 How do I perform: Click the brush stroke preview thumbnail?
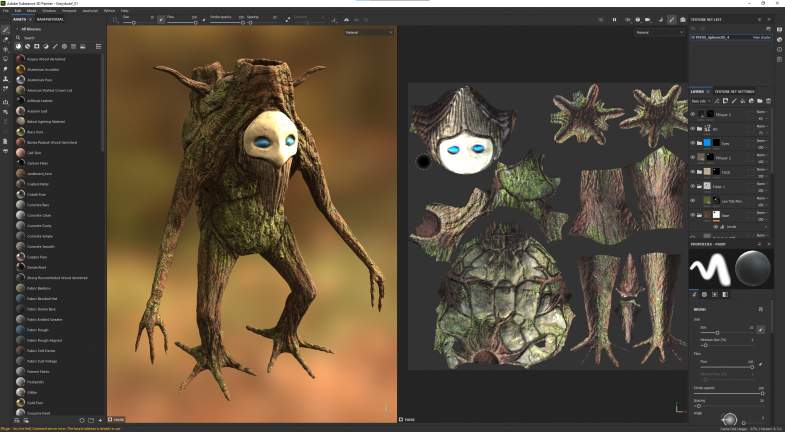pyautogui.click(x=710, y=269)
